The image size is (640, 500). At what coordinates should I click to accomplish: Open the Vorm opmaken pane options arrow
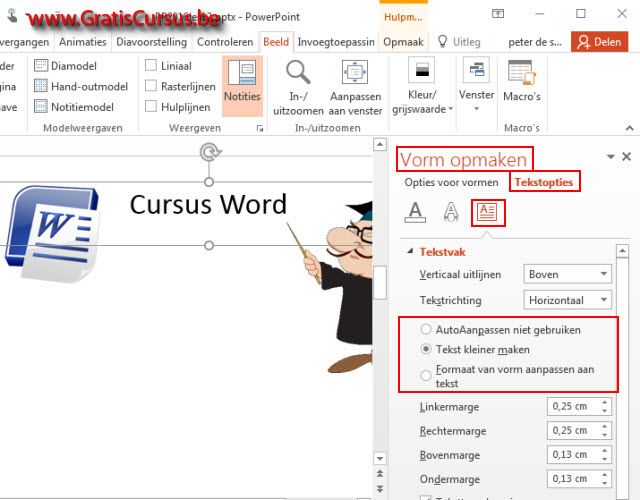pos(611,157)
